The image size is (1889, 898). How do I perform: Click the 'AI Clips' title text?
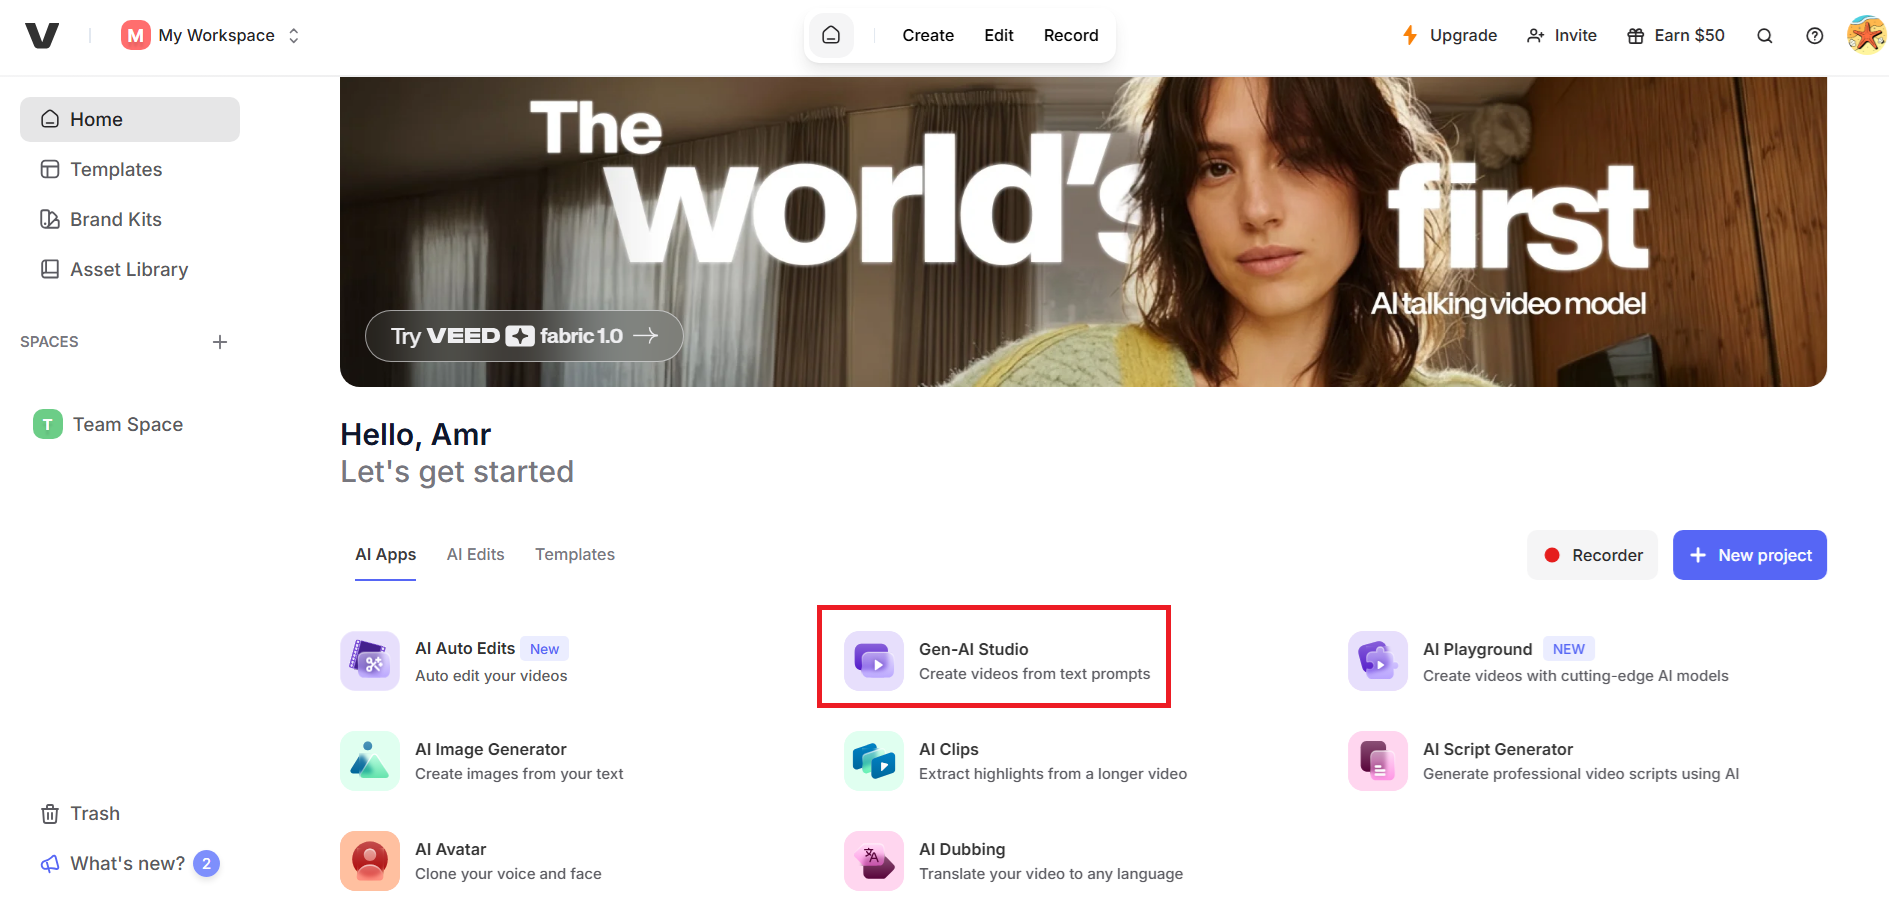click(949, 750)
